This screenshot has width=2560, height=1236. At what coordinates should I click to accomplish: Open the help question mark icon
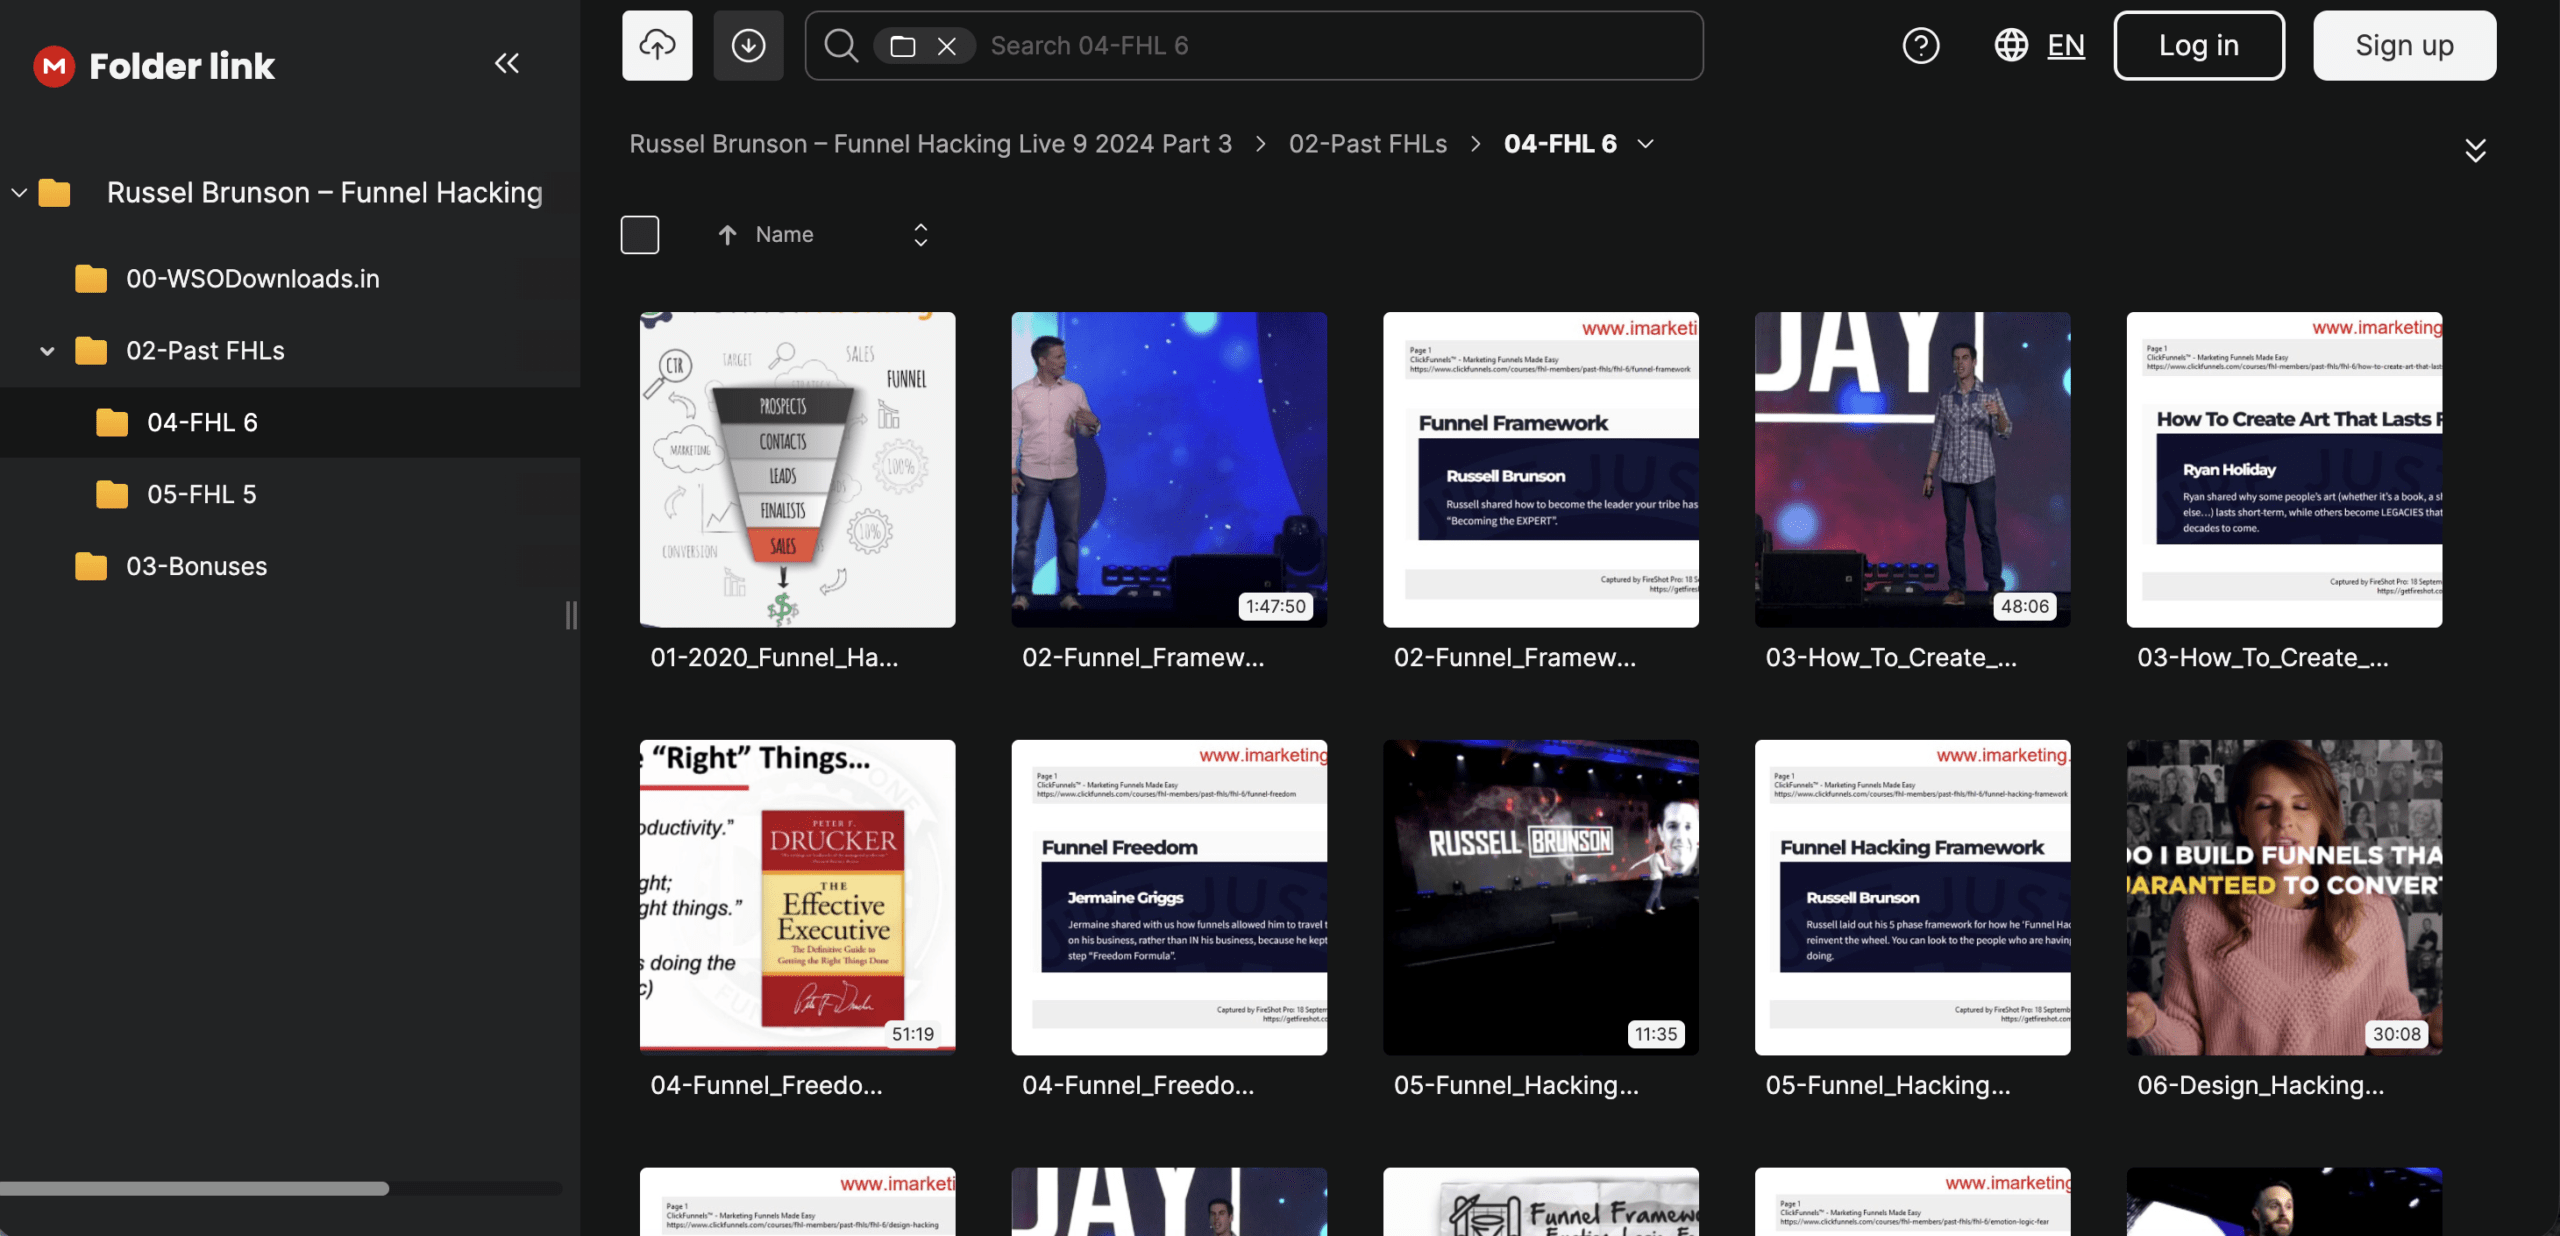pyautogui.click(x=1920, y=46)
